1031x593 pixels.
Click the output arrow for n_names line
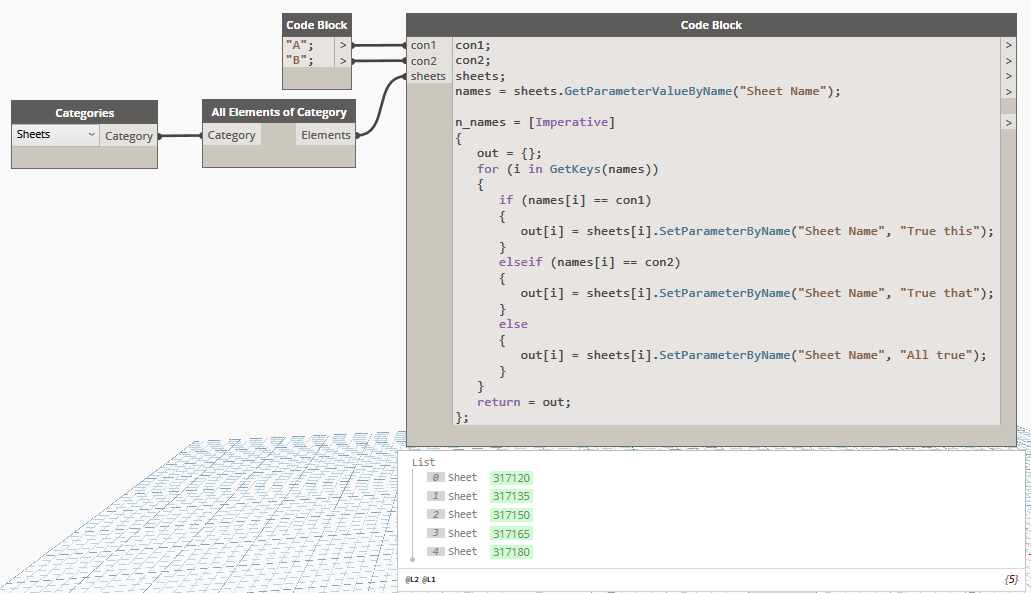coord(1009,123)
